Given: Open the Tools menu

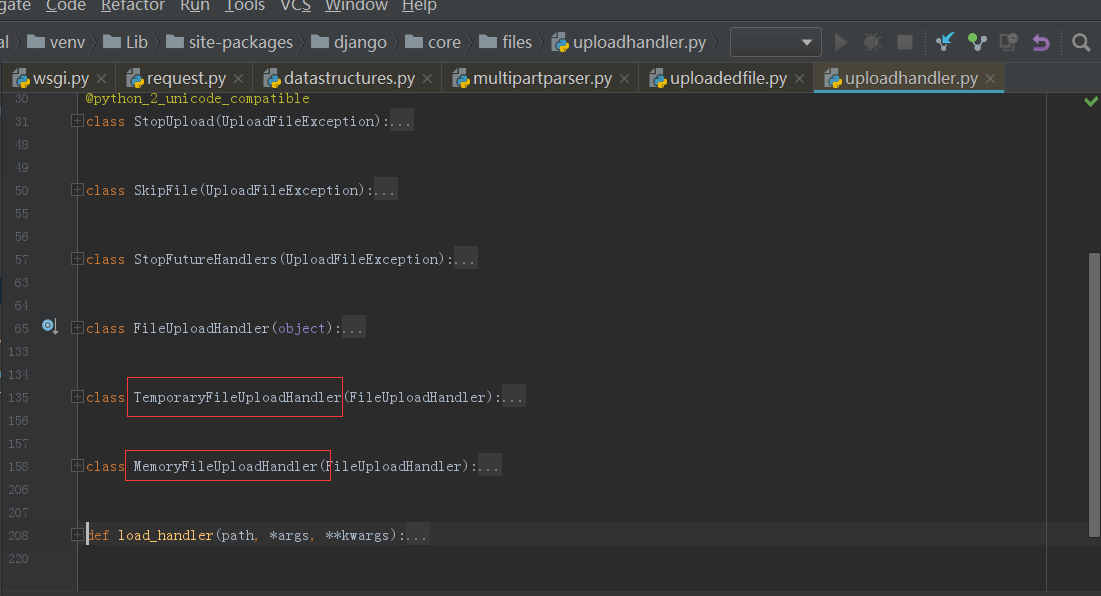Looking at the screenshot, I should coord(244,6).
